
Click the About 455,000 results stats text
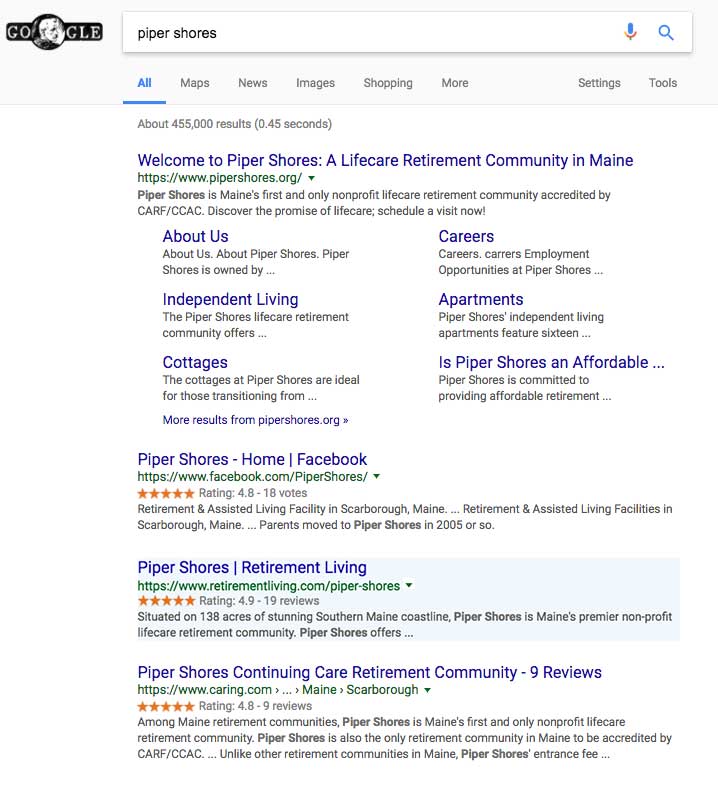point(234,124)
